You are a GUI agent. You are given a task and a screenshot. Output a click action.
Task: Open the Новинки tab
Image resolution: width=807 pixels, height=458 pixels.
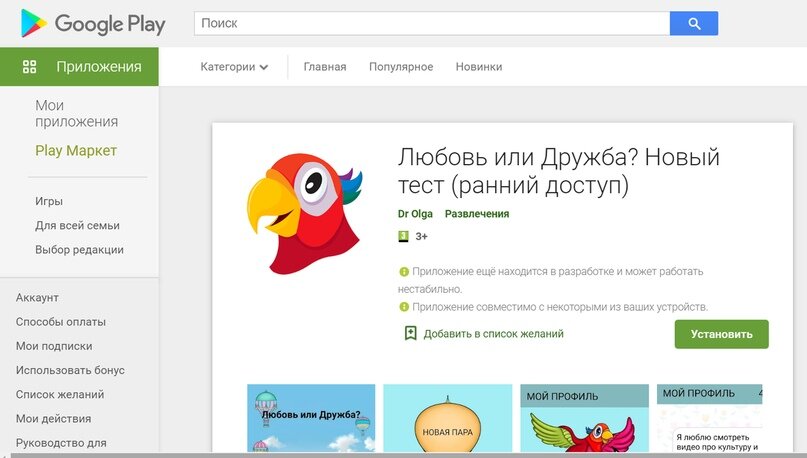point(479,67)
